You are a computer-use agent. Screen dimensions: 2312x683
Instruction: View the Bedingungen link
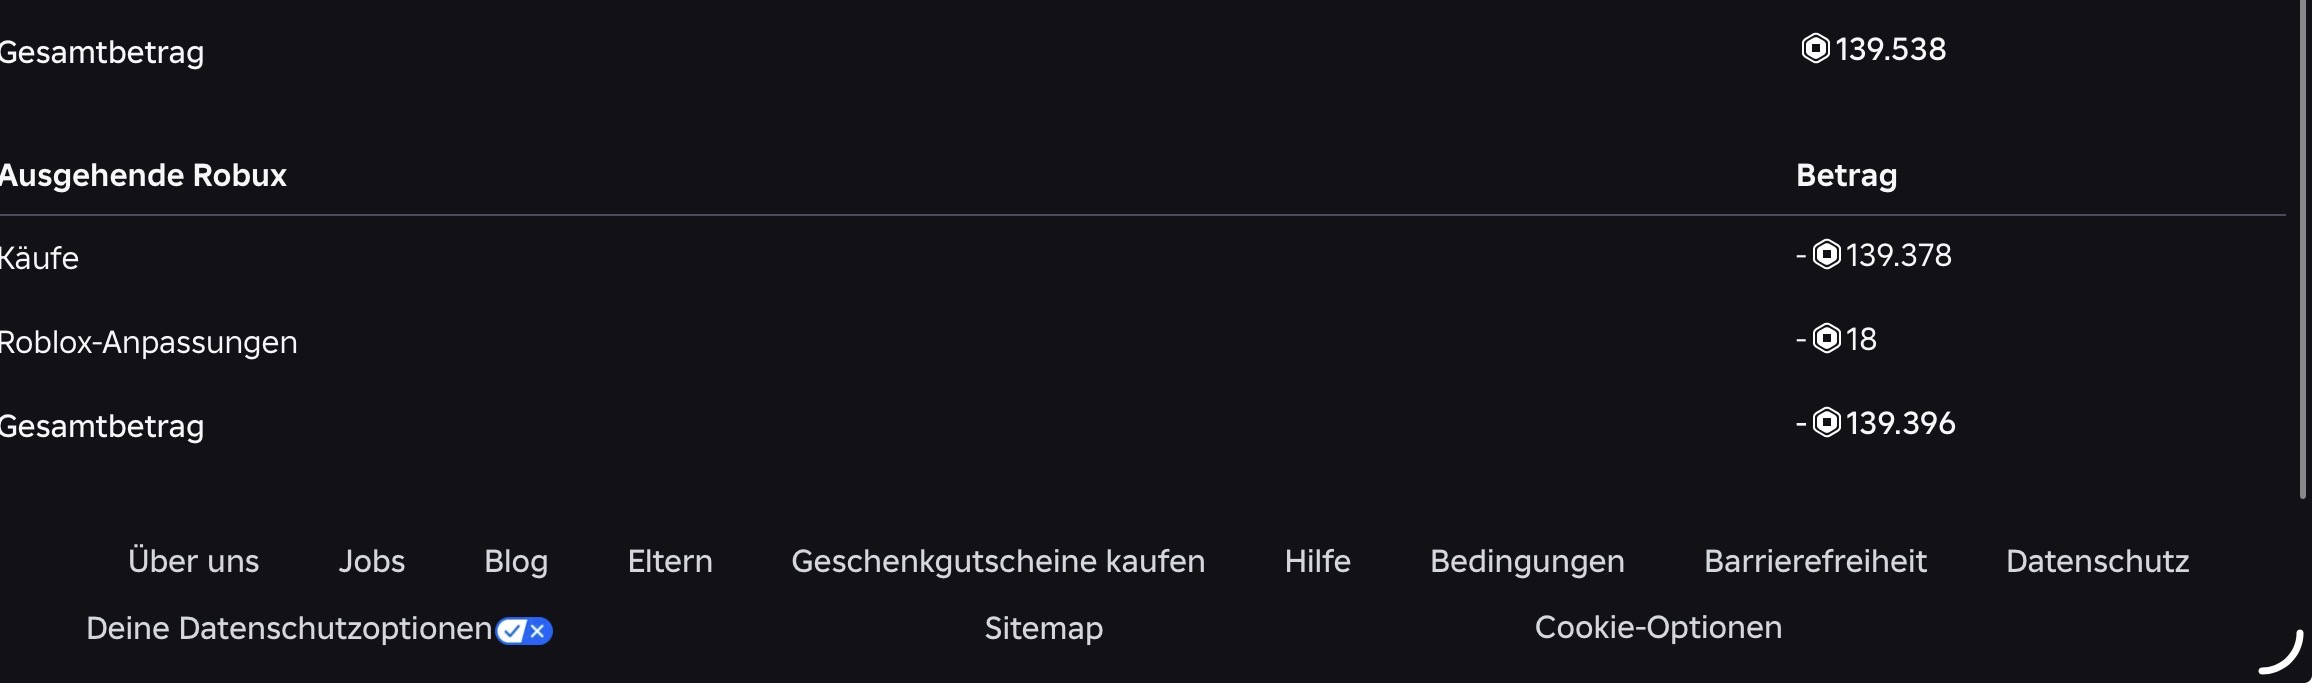pyautogui.click(x=1527, y=561)
